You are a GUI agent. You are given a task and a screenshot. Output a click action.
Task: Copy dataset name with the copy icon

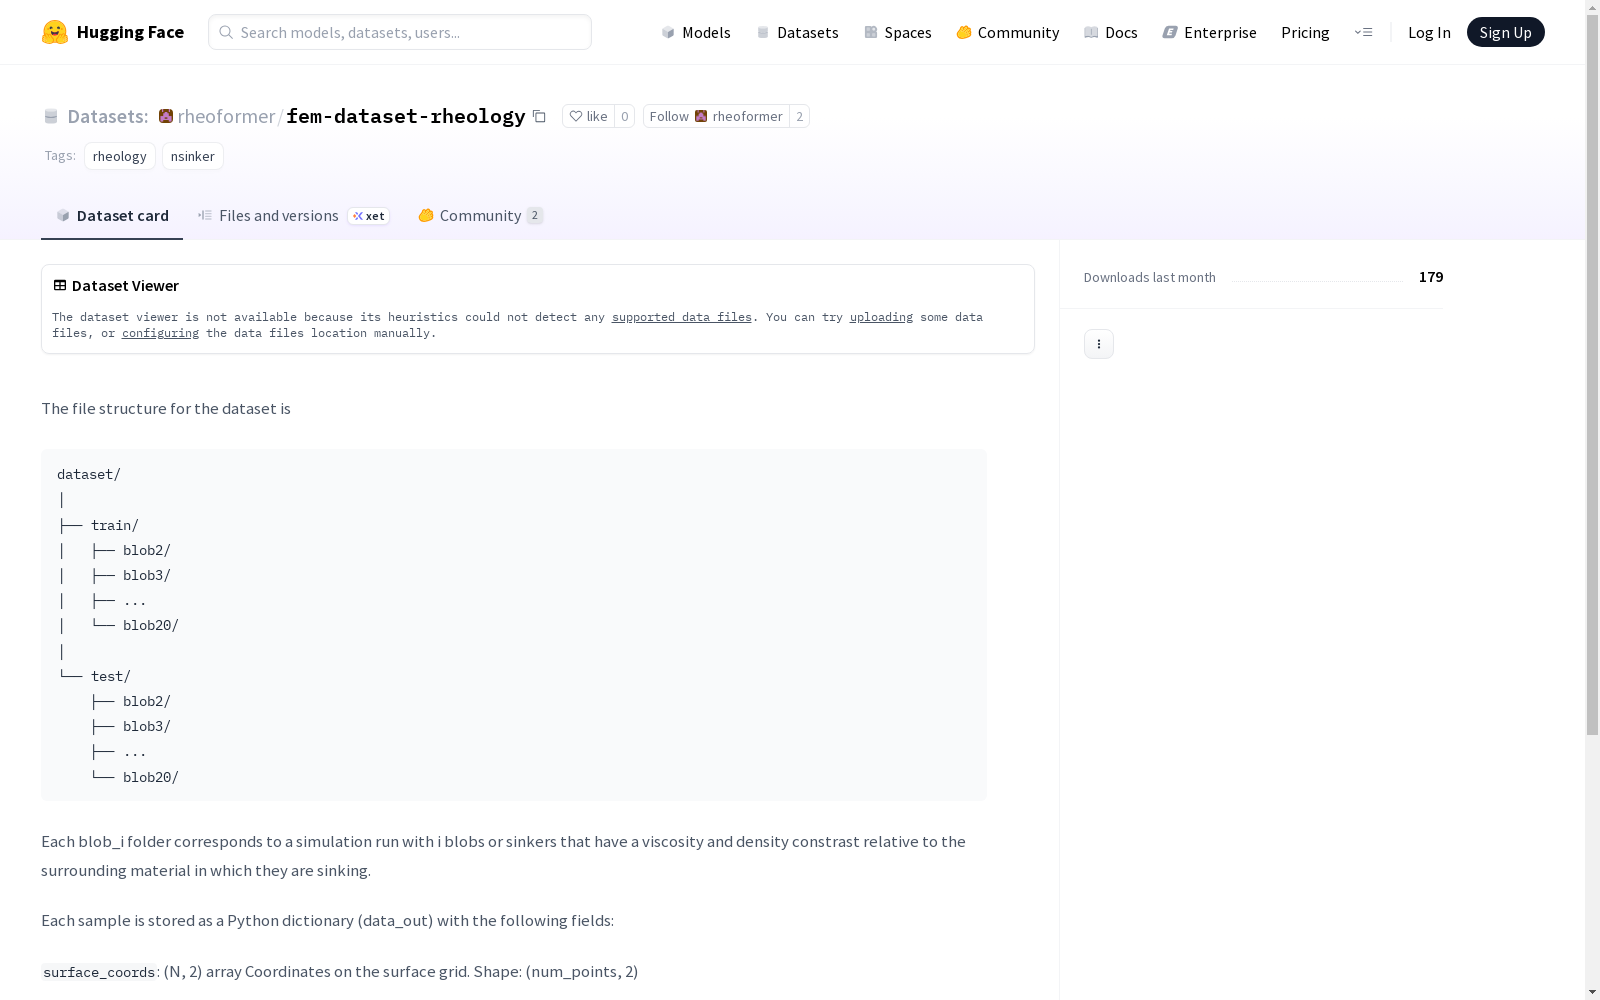(539, 116)
